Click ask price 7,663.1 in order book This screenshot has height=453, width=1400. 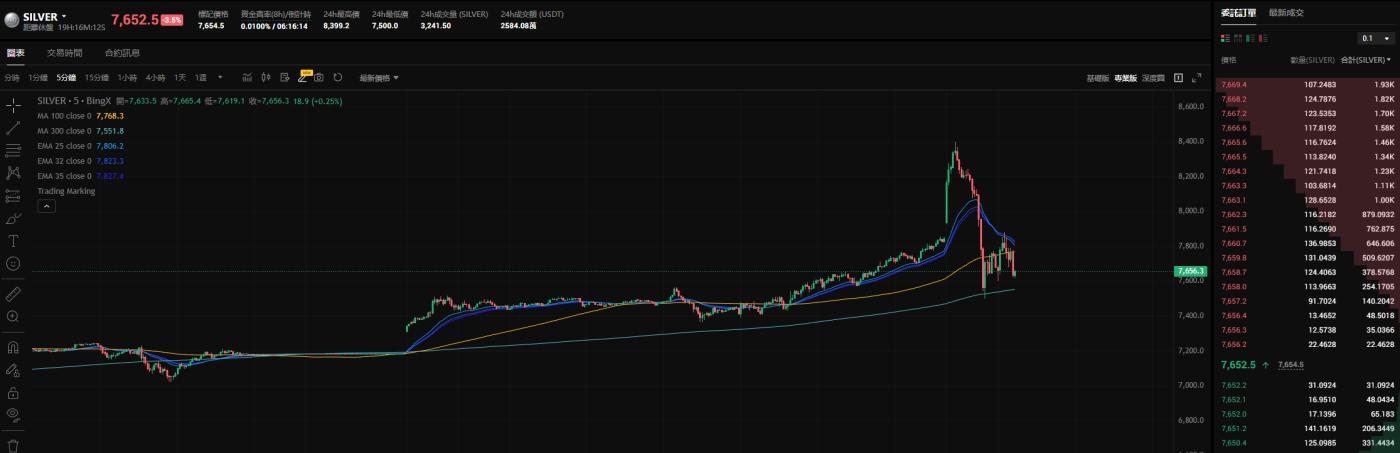pyautogui.click(x=1233, y=200)
